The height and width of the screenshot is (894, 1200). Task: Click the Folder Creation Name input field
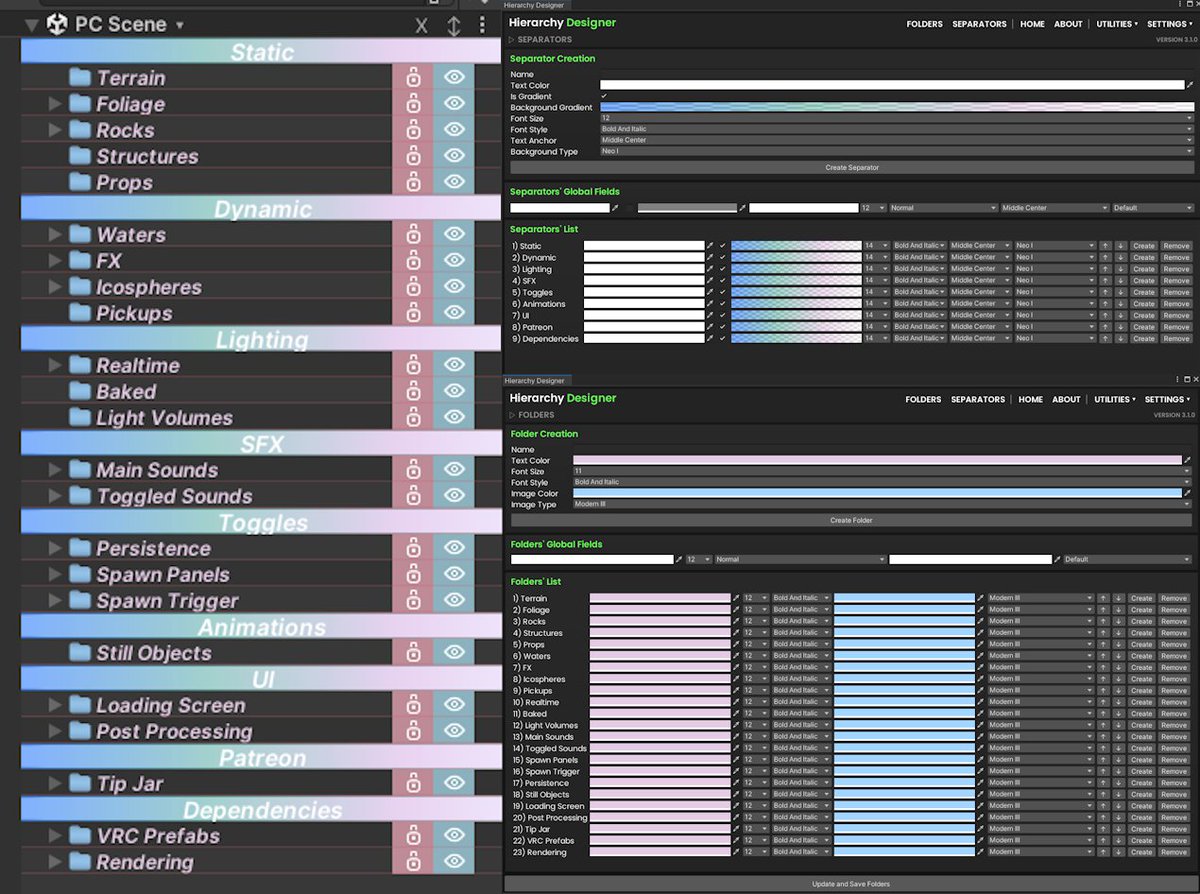click(x=882, y=450)
